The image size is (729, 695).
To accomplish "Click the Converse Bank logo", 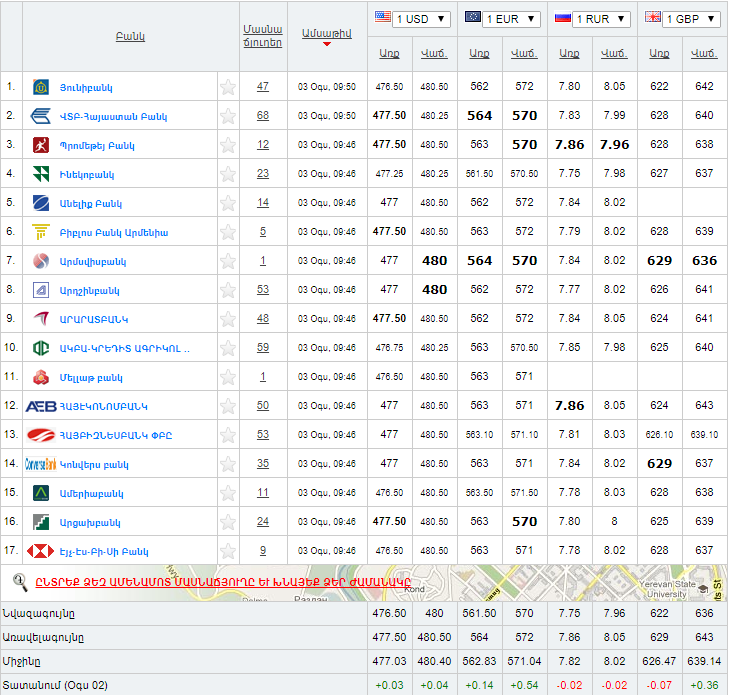I will (40, 464).
